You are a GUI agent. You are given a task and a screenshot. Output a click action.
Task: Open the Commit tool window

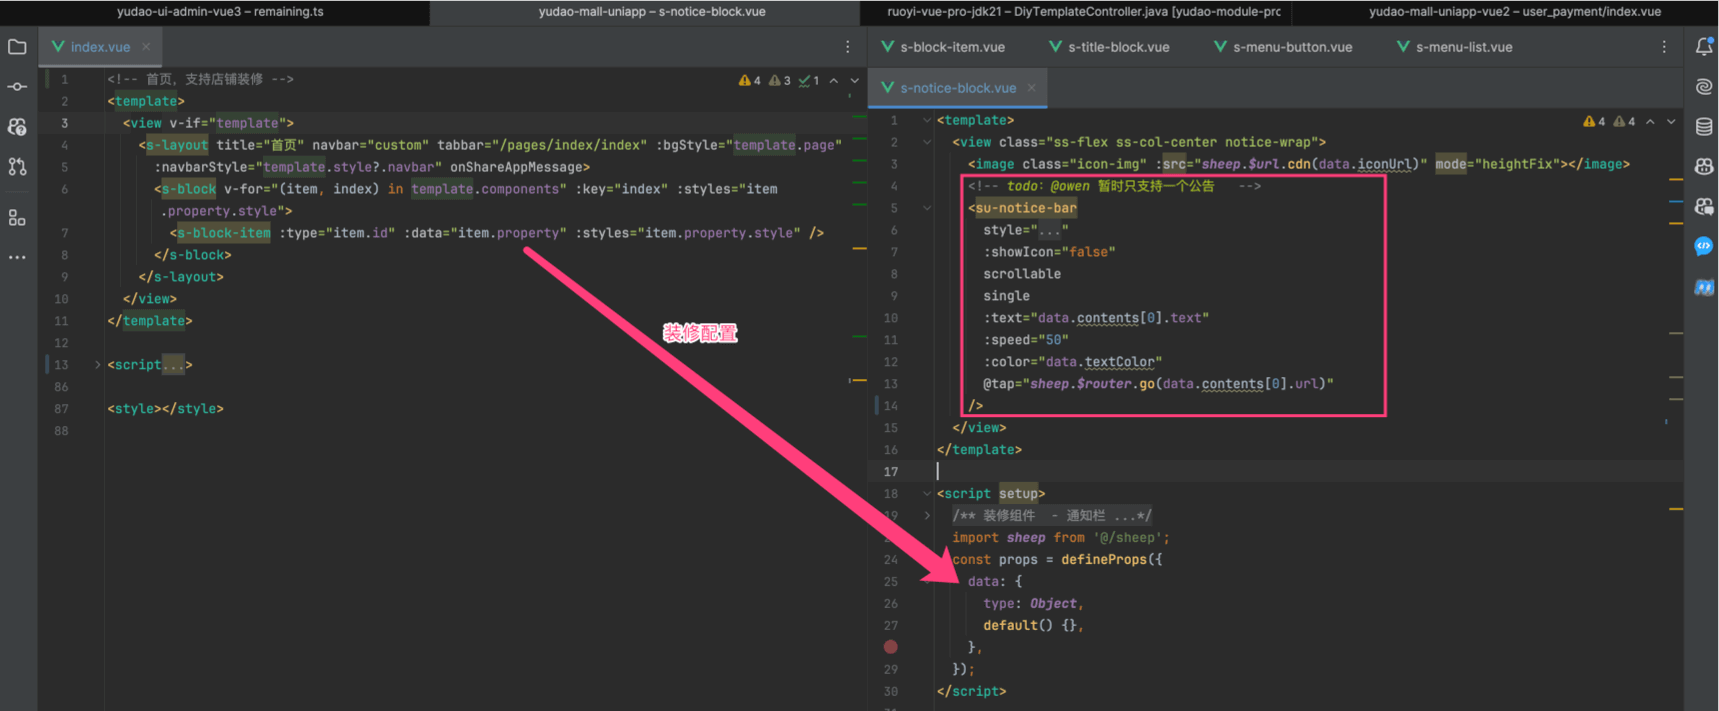17,87
